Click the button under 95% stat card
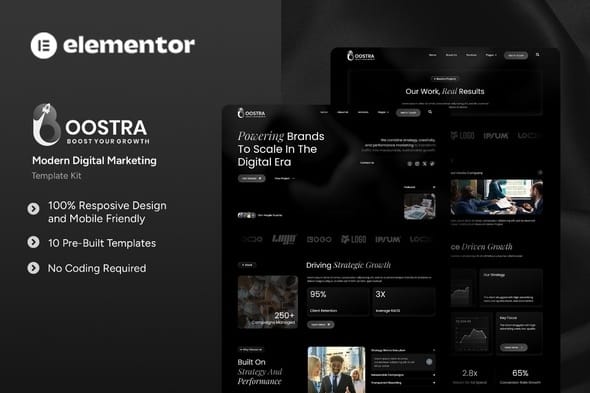 tap(320, 324)
